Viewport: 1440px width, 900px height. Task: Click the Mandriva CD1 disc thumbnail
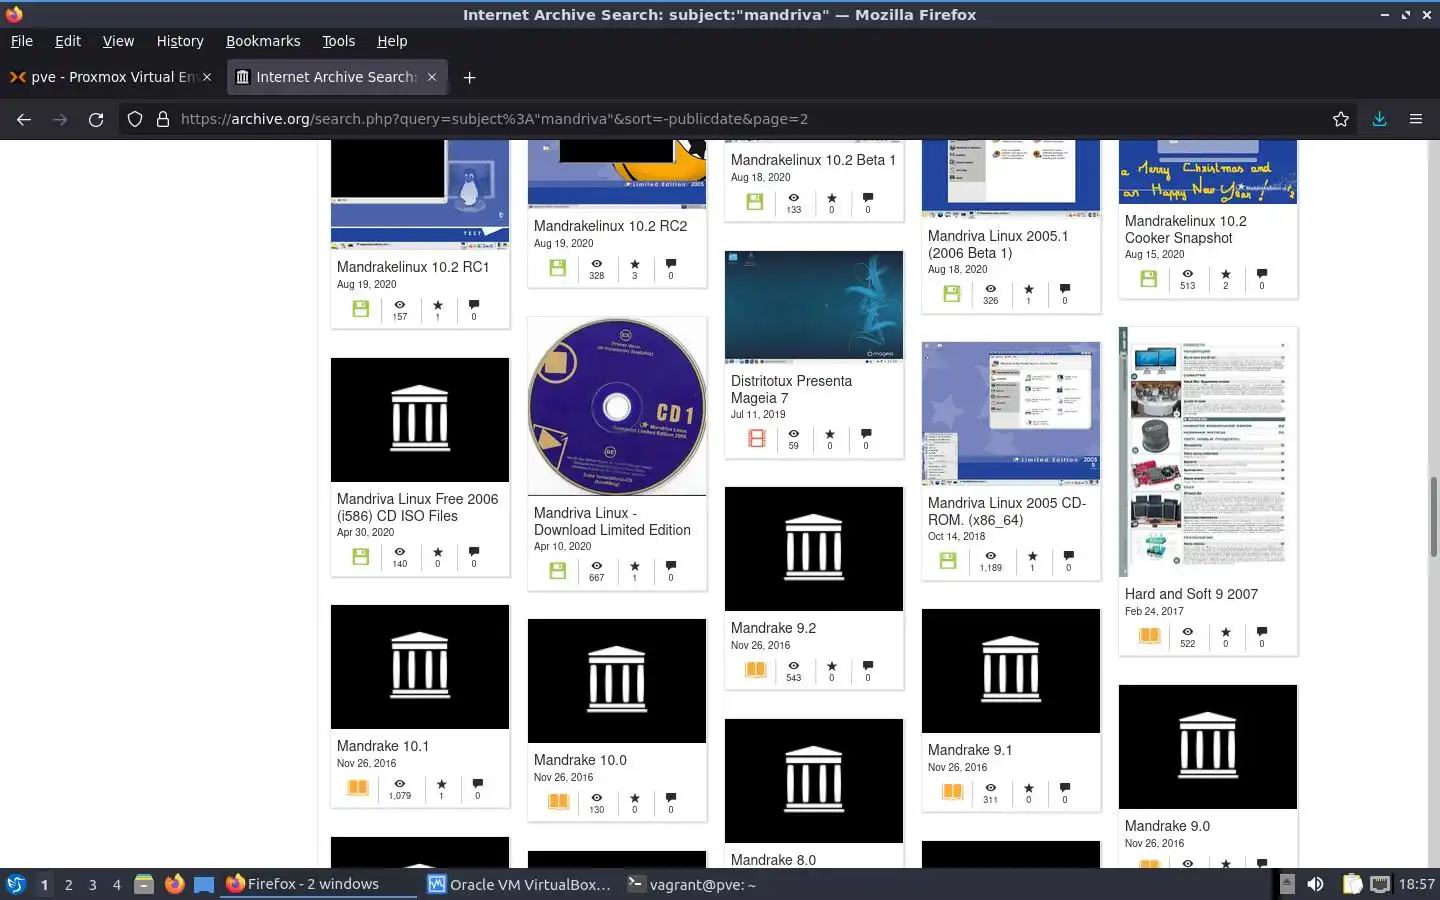click(x=617, y=406)
